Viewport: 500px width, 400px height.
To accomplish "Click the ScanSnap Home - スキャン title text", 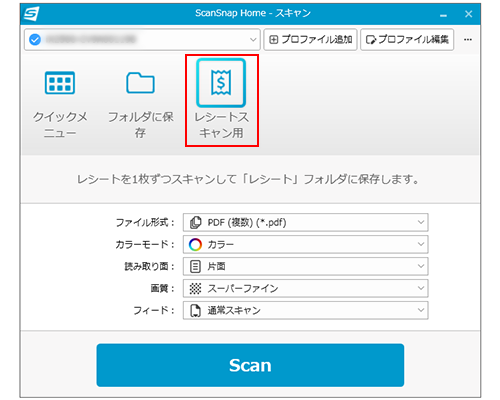I will pyautogui.click(x=253, y=13).
